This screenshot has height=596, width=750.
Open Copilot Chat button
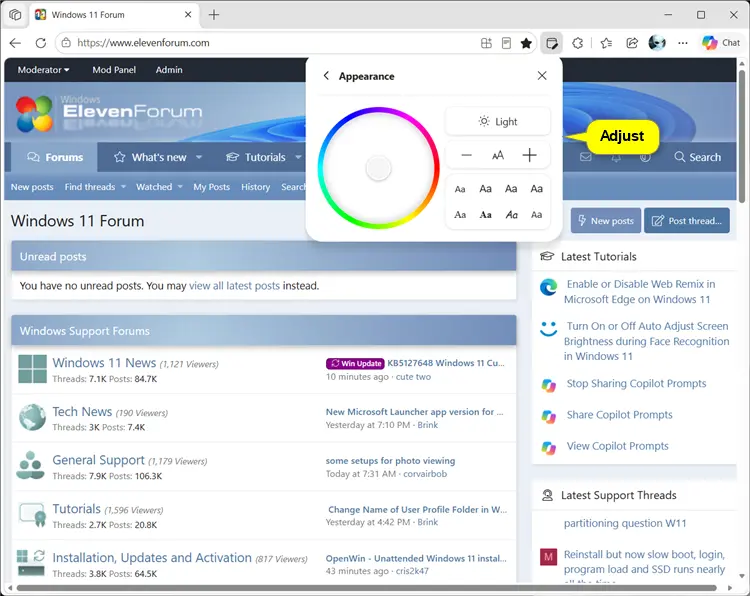tap(721, 43)
